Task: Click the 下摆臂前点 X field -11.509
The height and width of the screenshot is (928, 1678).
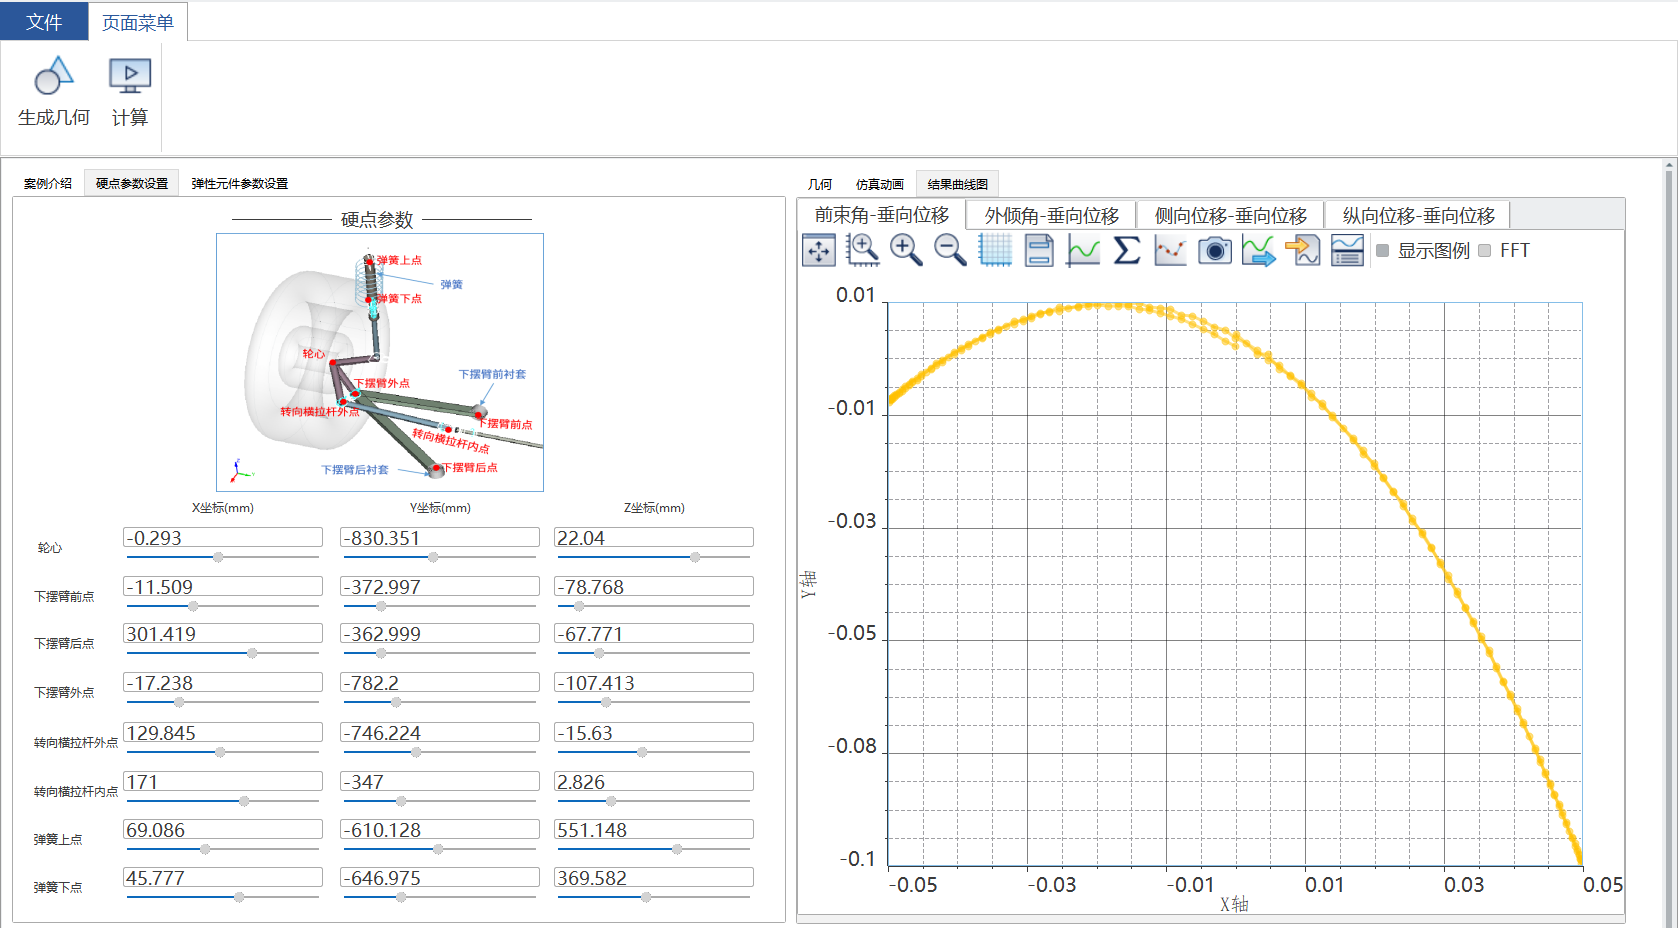Action: [x=223, y=587]
